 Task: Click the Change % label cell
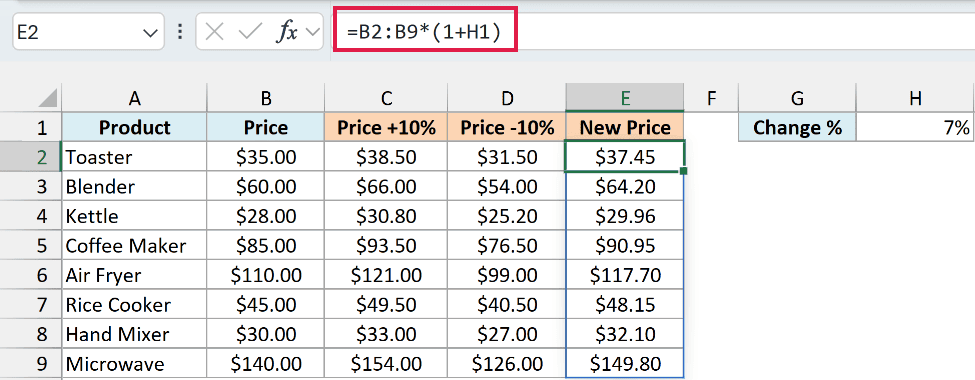797,127
